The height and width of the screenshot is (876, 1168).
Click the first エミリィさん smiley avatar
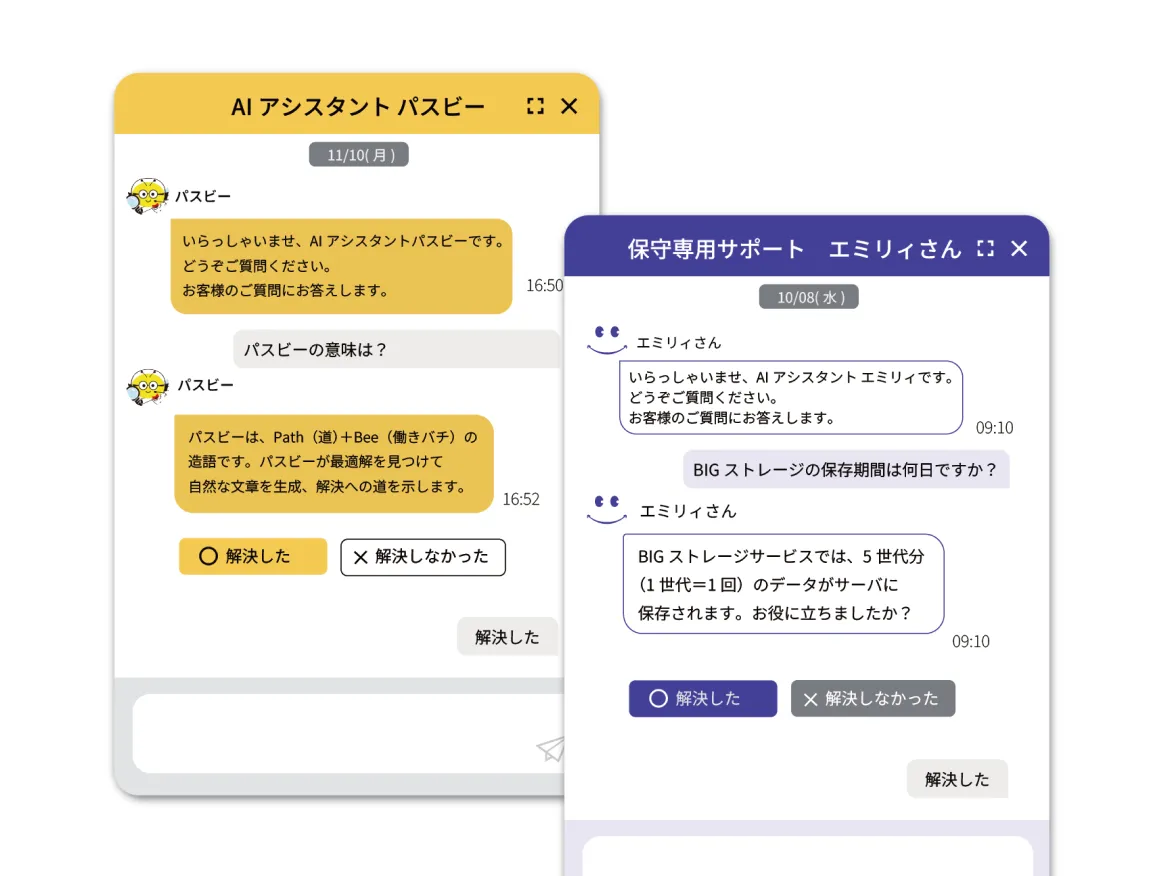tap(606, 339)
